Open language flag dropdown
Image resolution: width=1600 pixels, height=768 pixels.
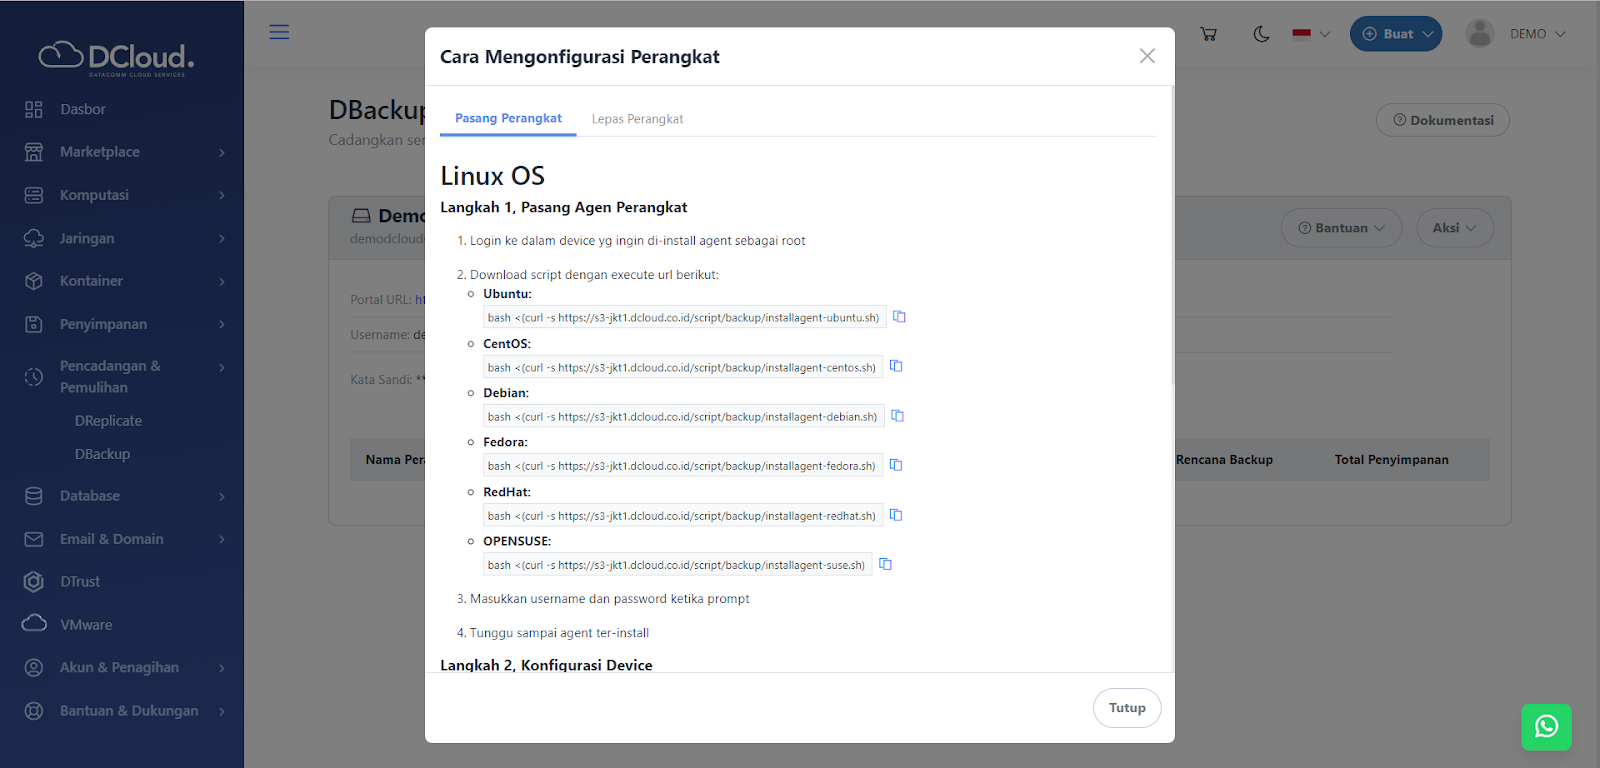1310,34
